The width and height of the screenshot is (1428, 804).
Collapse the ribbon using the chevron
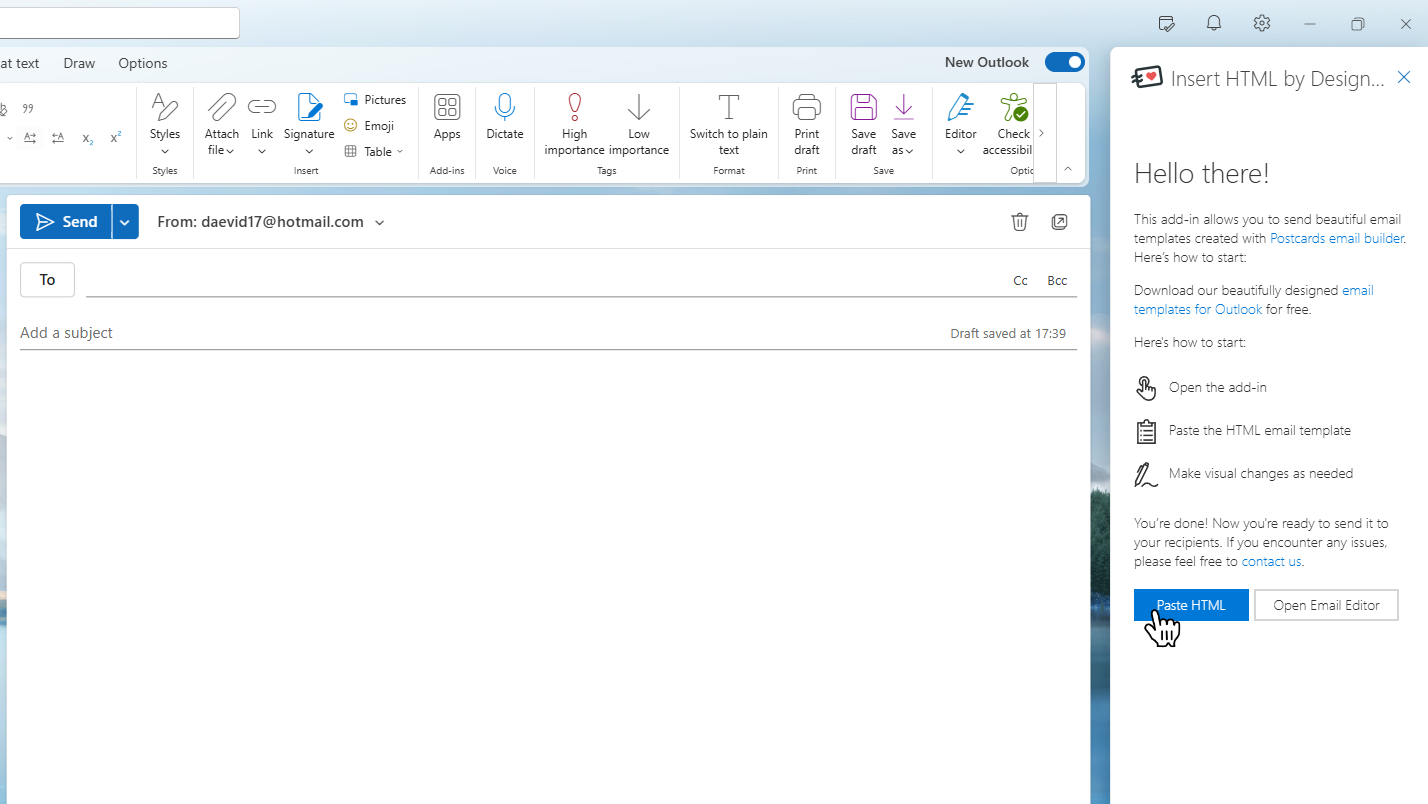tap(1067, 169)
